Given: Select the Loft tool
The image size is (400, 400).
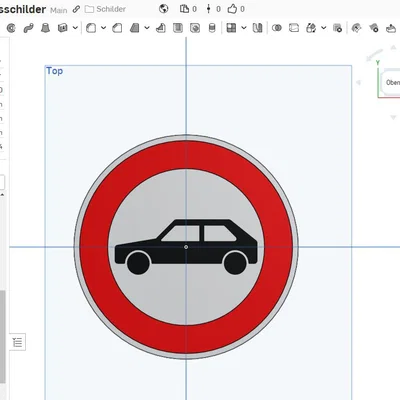Looking at the screenshot, I should tap(45, 28).
